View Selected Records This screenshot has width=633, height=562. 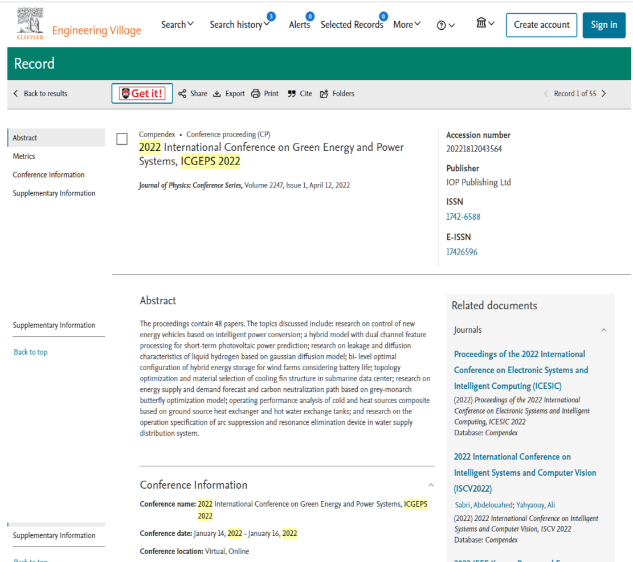coord(352,25)
